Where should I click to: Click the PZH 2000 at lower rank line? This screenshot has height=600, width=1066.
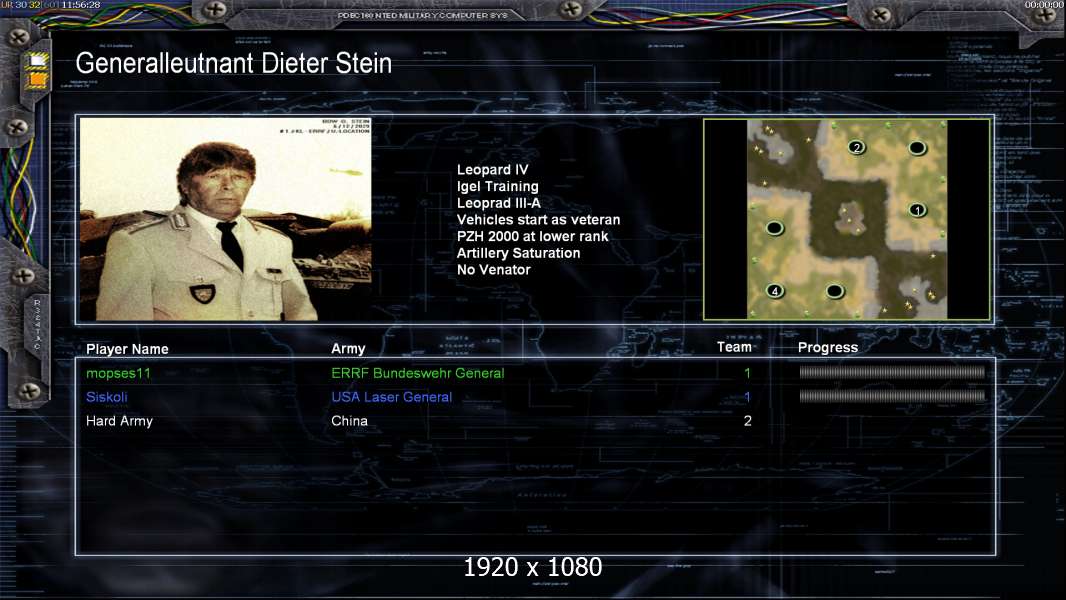coord(532,236)
